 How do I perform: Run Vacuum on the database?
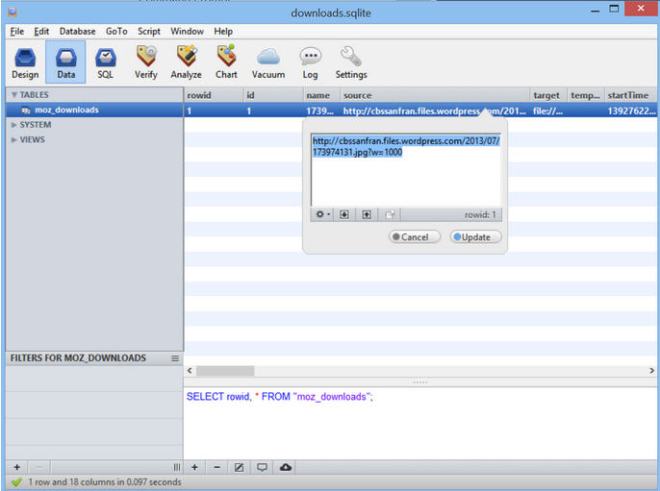[268, 63]
